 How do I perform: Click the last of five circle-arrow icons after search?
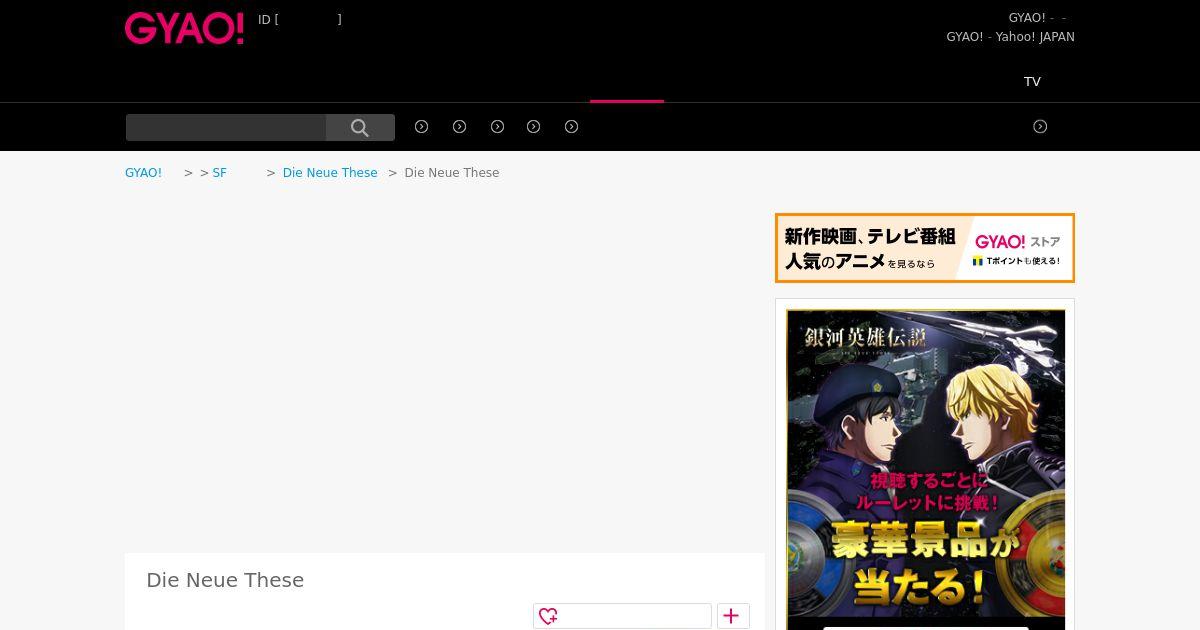[572, 127]
